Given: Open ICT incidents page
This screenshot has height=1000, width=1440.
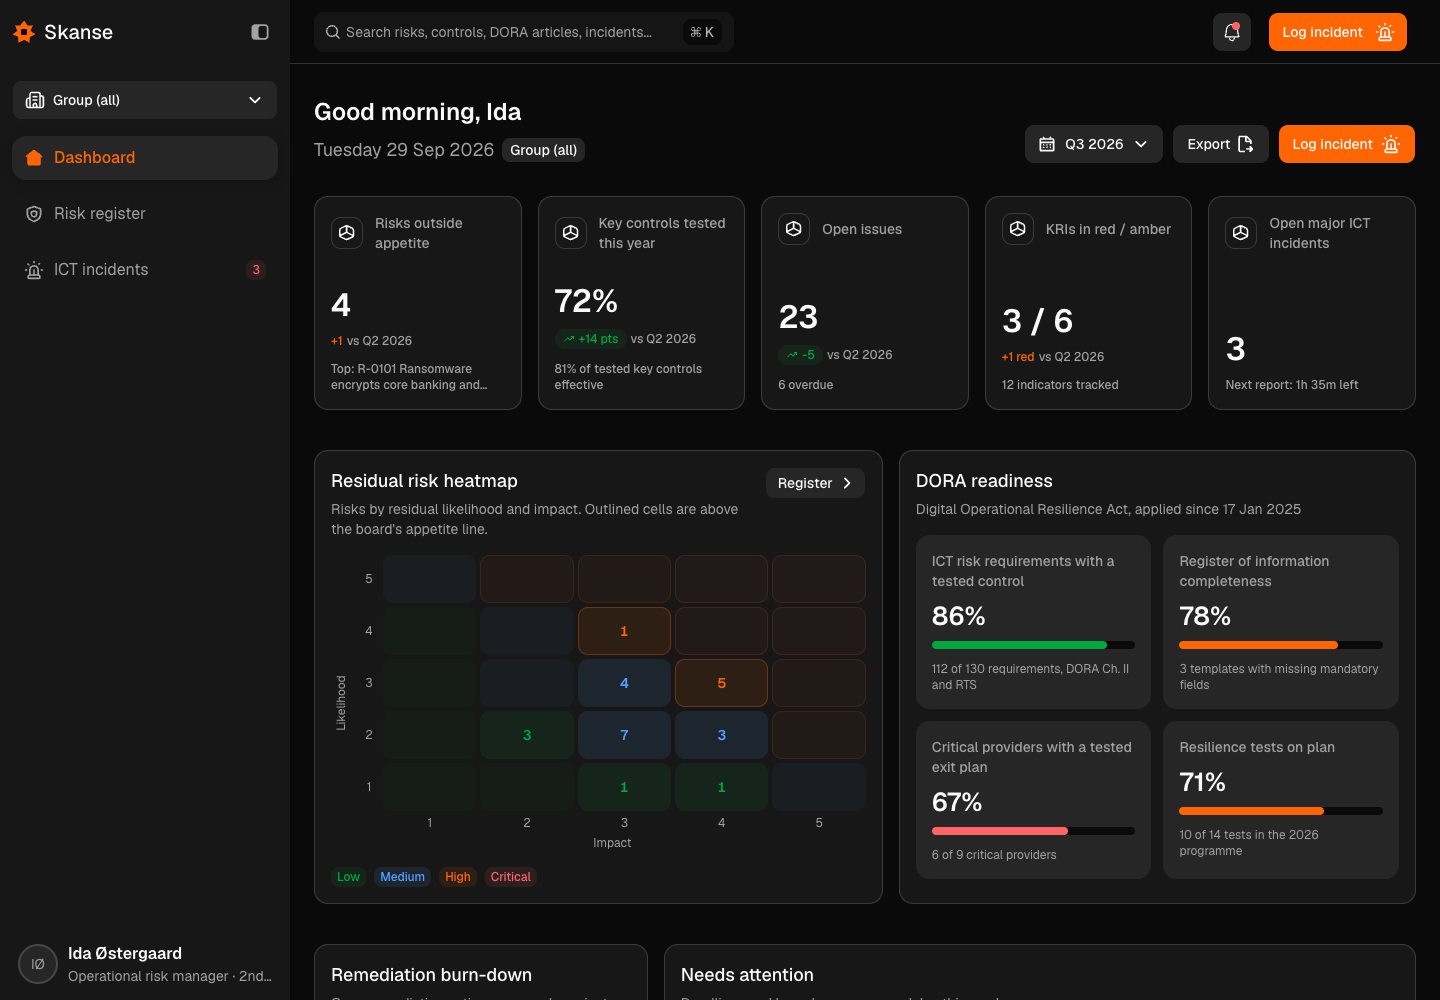Looking at the screenshot, I should [x=145, y=270].
